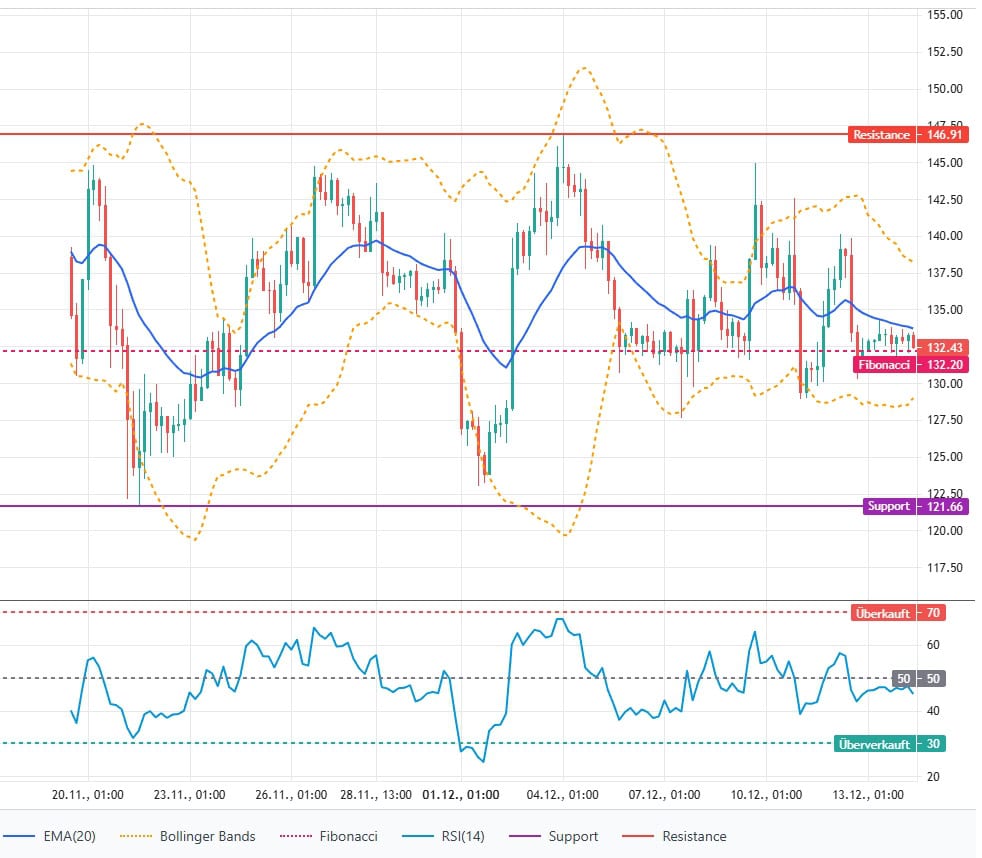Screen dimensions: 982x858
Task: Click the 155.00 price axis label
Action: click(x=944, y=15)
